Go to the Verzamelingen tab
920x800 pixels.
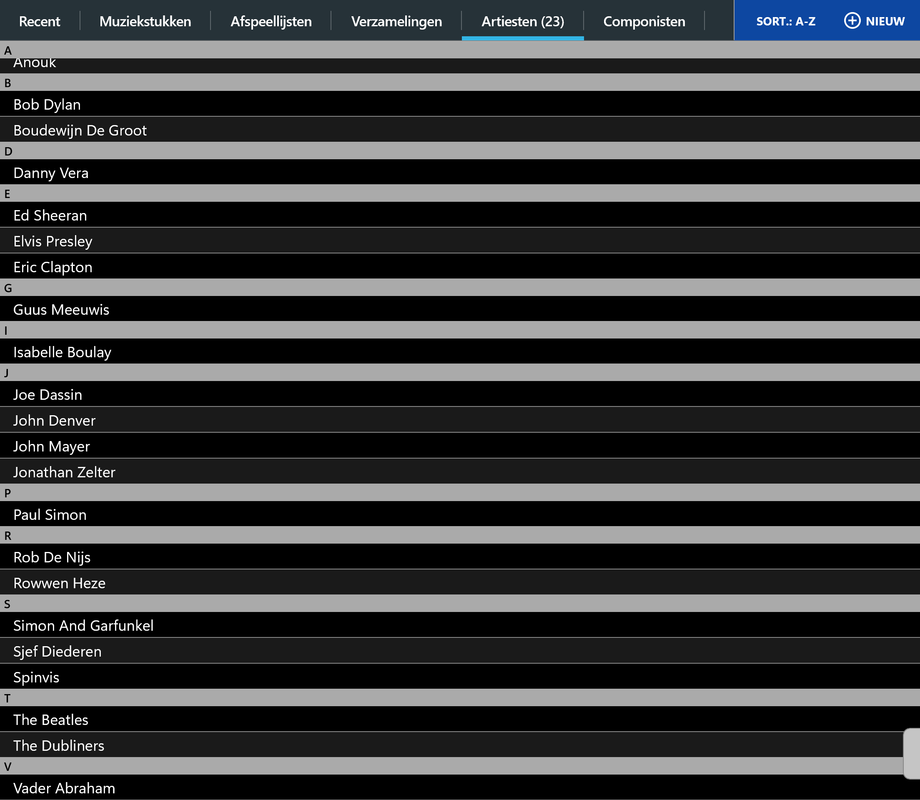coord(396,21)
